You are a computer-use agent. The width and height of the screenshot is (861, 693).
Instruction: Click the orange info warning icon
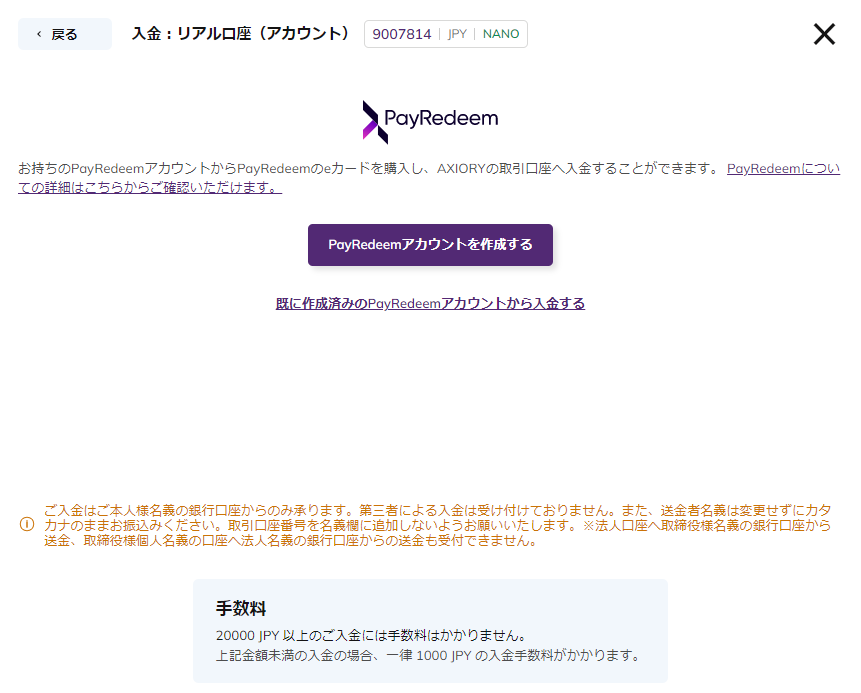click(27, 524)
